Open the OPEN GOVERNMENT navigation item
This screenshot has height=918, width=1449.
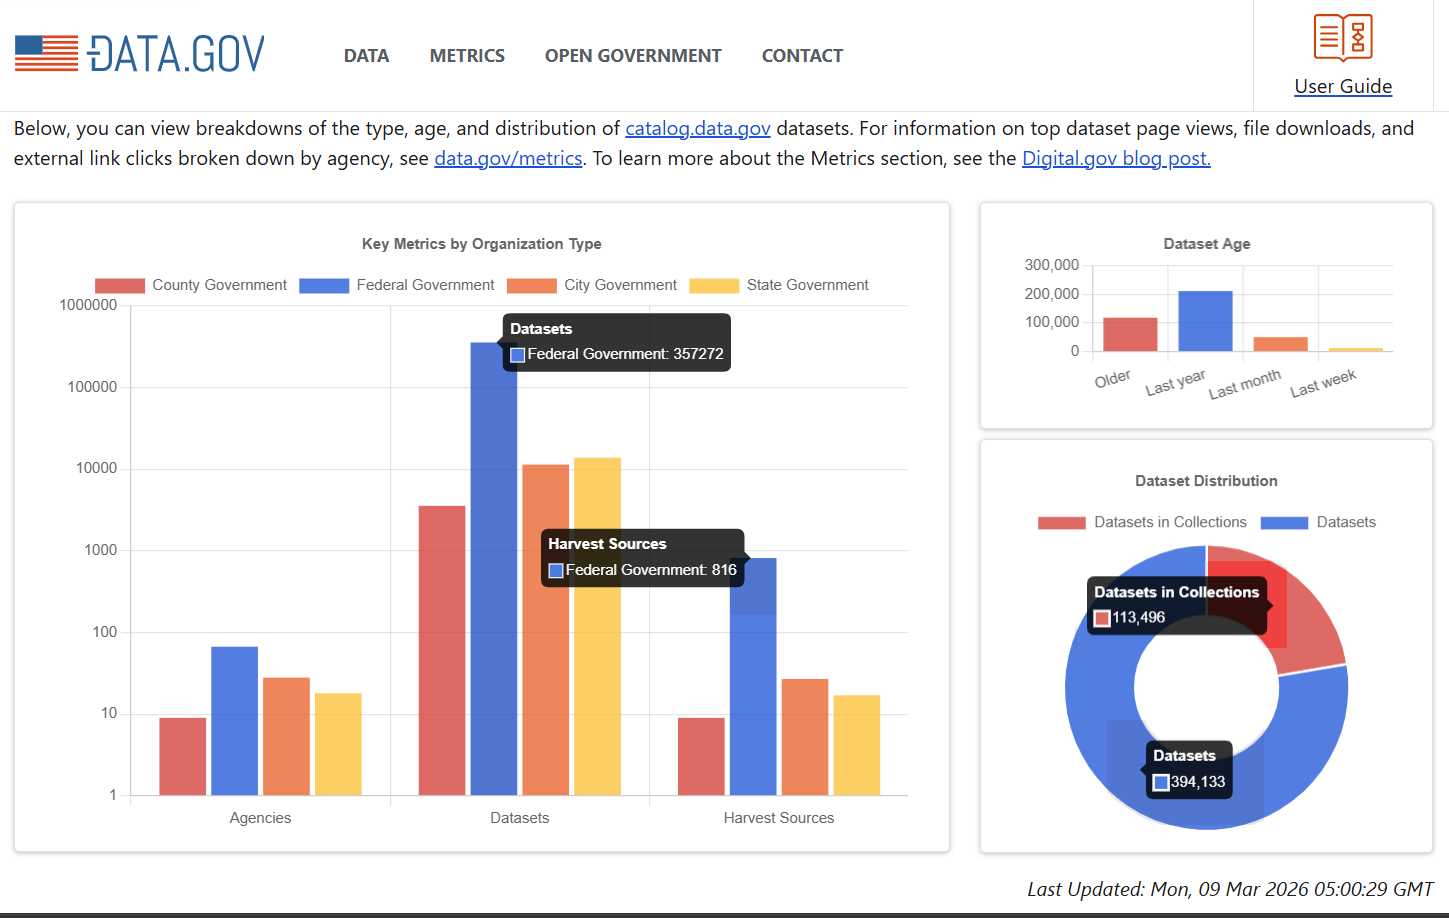pos(633,55)
